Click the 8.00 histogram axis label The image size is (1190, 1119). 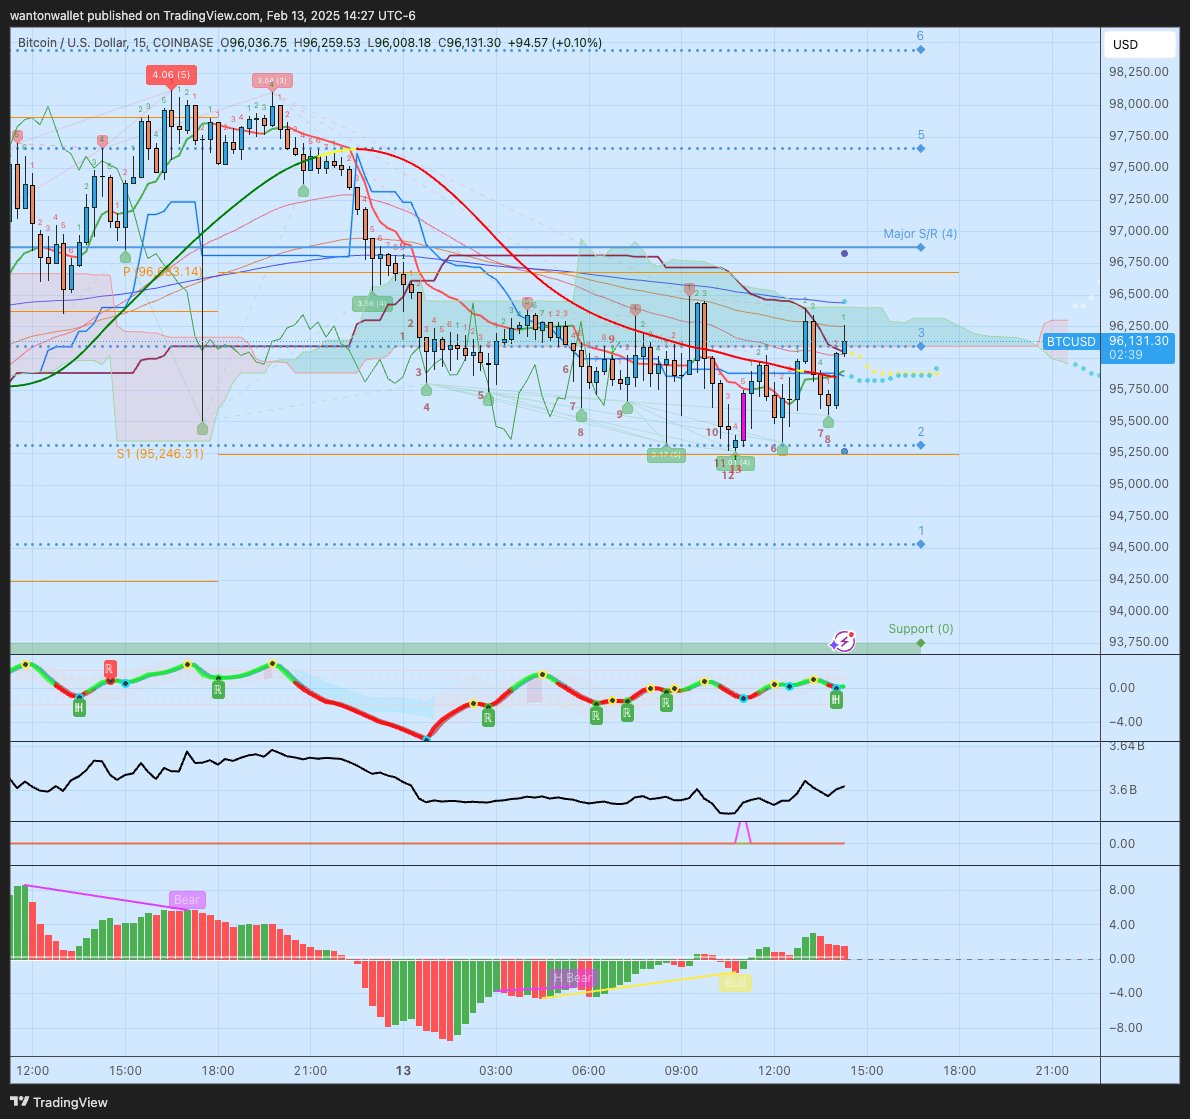[1122, 889]
